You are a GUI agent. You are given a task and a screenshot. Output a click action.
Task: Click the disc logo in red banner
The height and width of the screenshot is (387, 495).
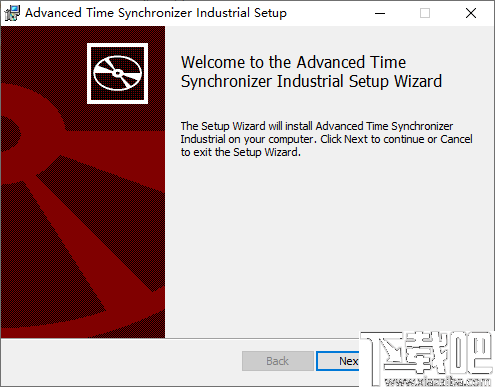tap(117, 73)
